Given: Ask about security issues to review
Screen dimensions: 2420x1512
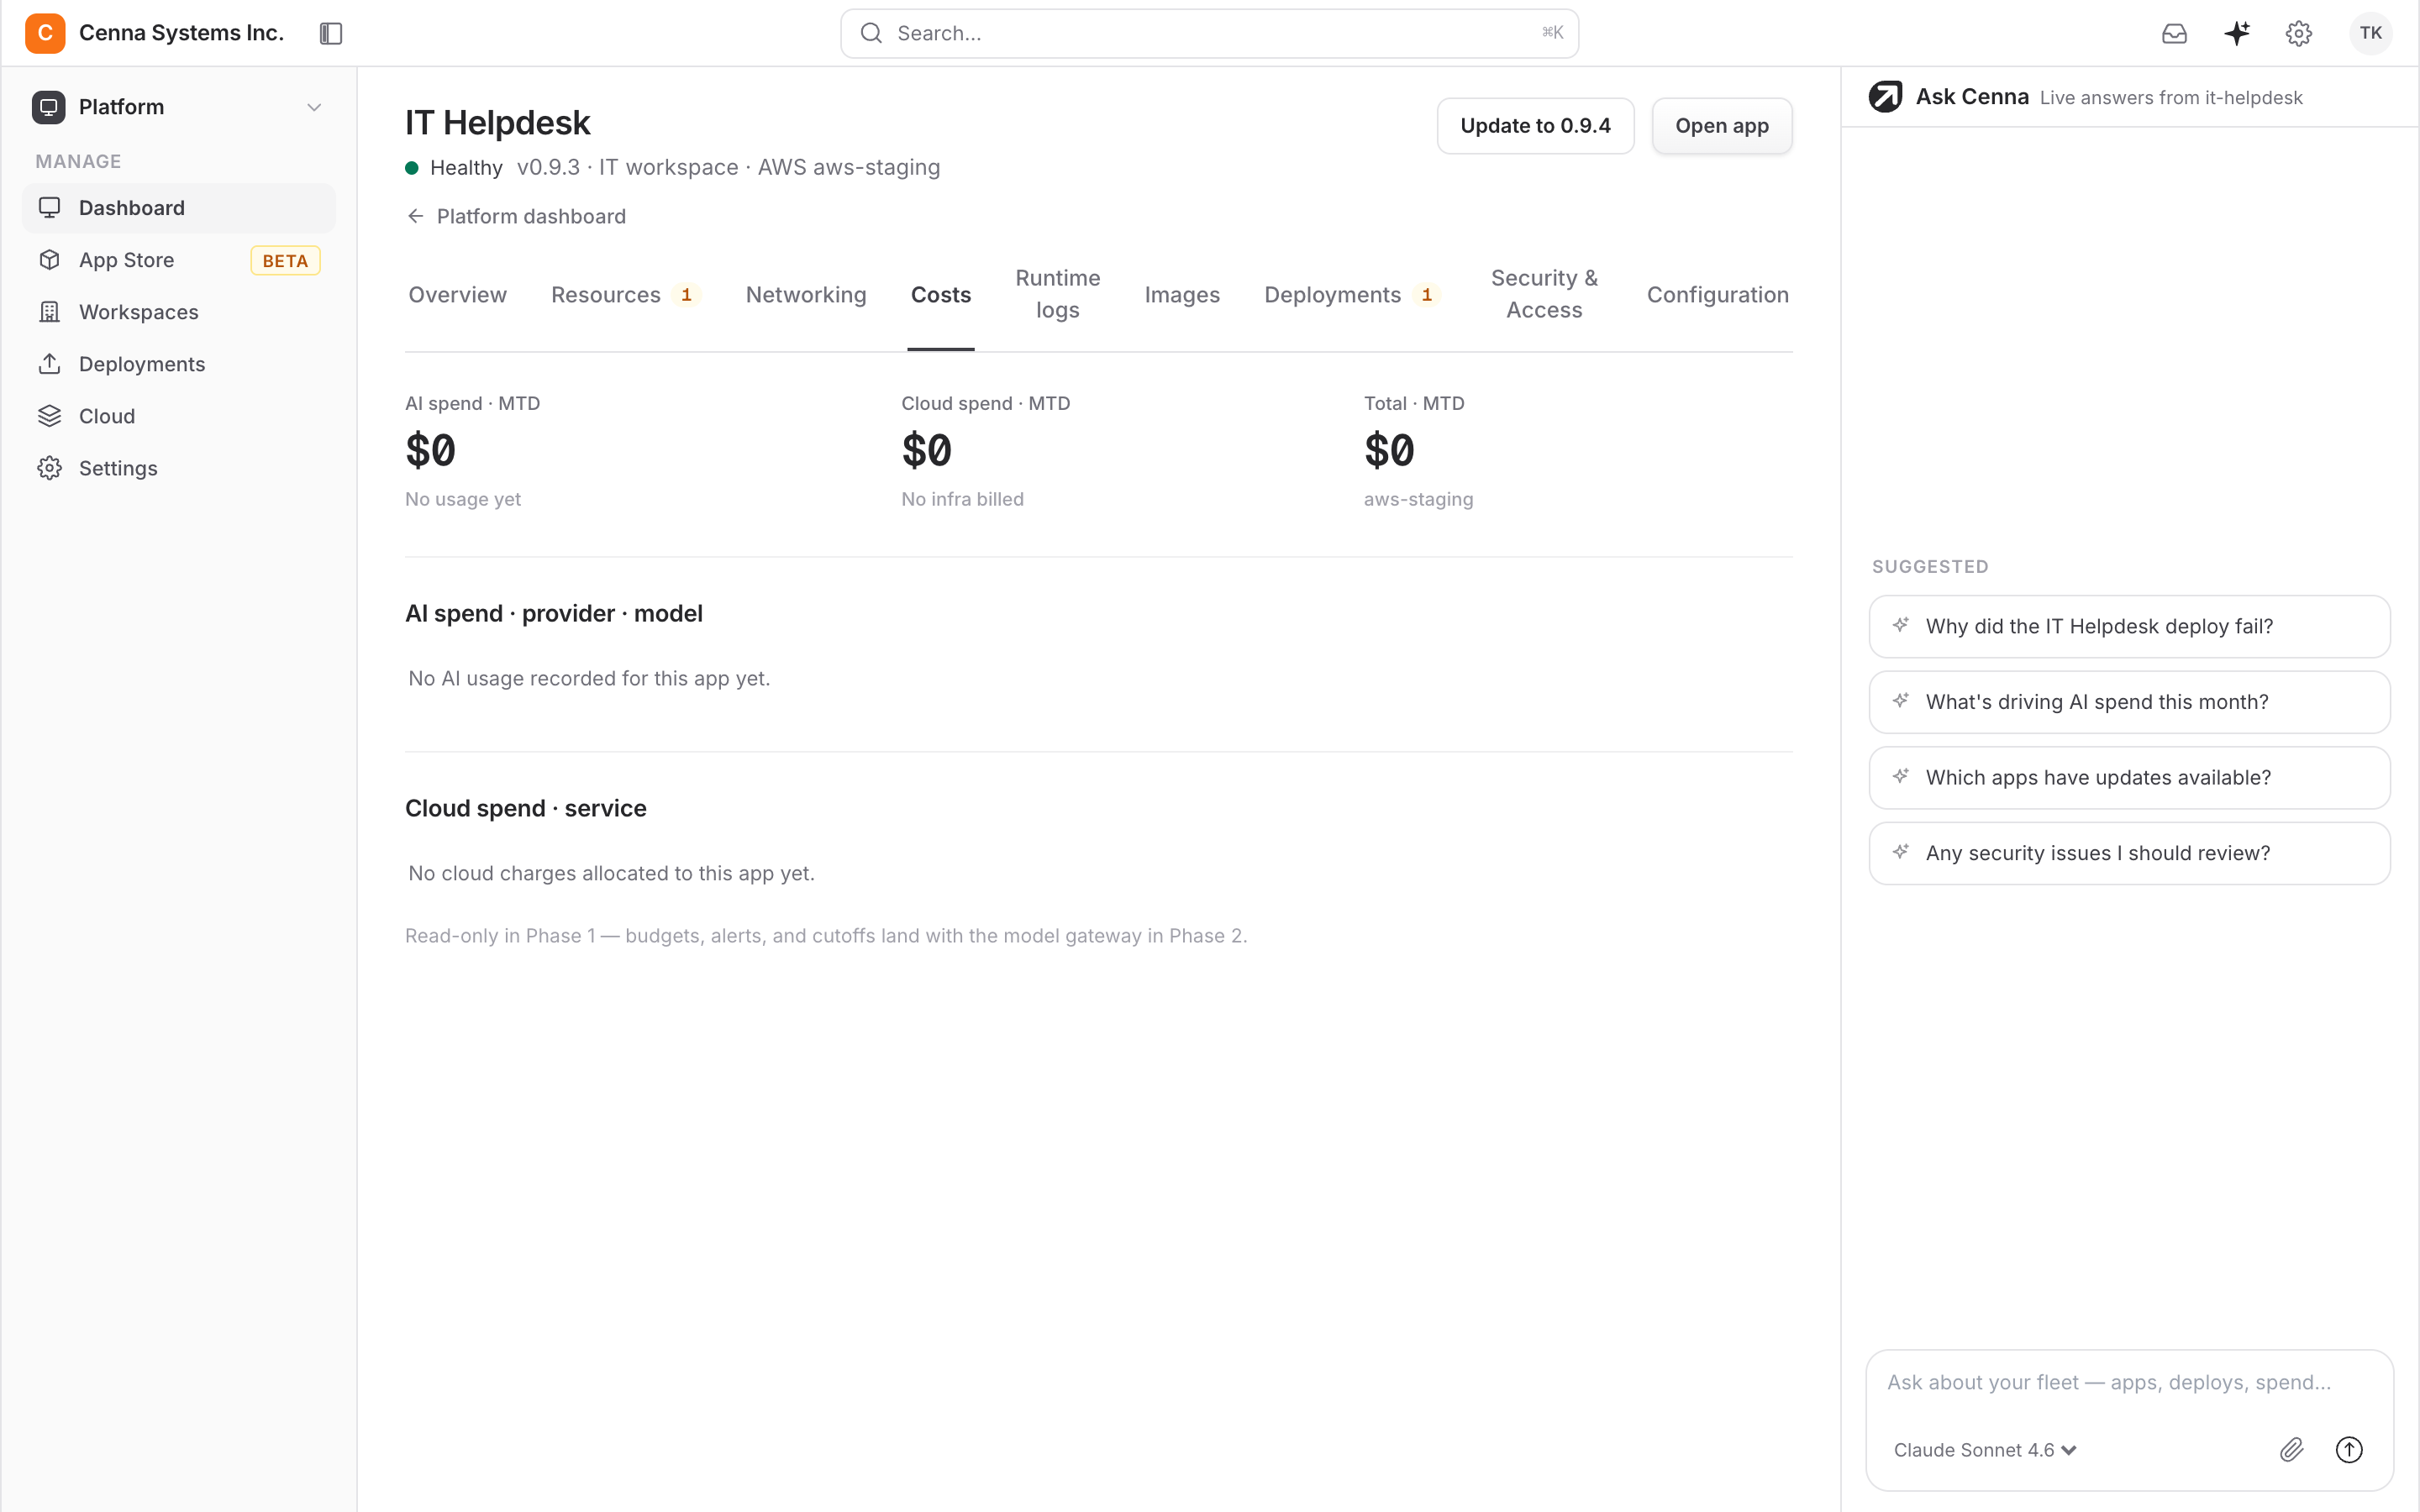Looking at the screenshot, I should [2129, 853].
